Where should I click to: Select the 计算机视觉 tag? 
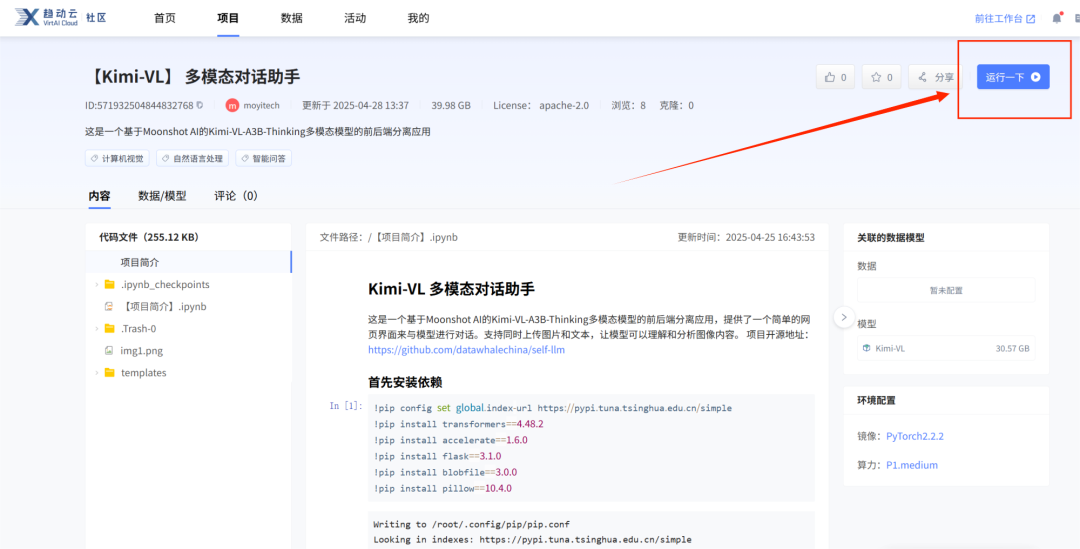click(x=118, y=158)
